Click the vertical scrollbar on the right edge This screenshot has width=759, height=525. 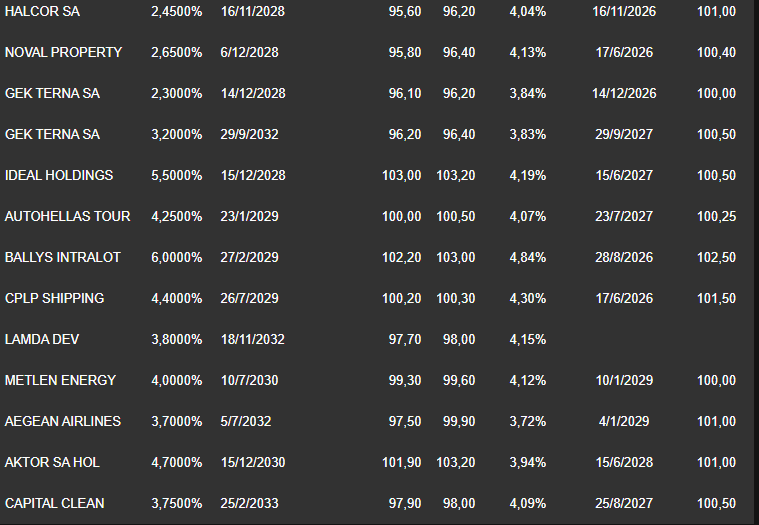756,262
